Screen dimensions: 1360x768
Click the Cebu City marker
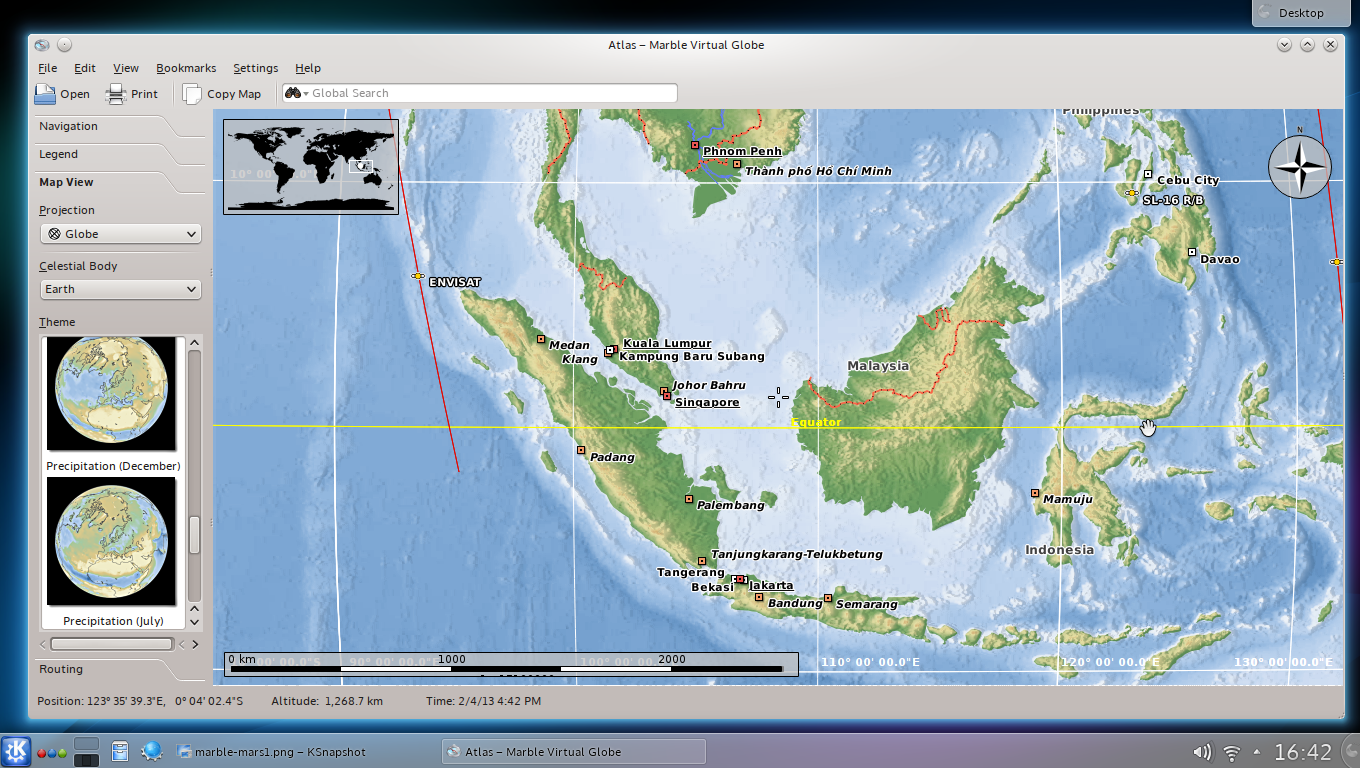pyautogui.click(x=1148, y=174)
